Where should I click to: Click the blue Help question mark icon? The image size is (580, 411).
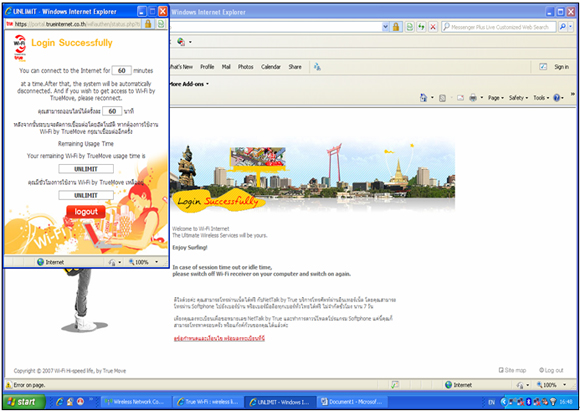[557, 98]
